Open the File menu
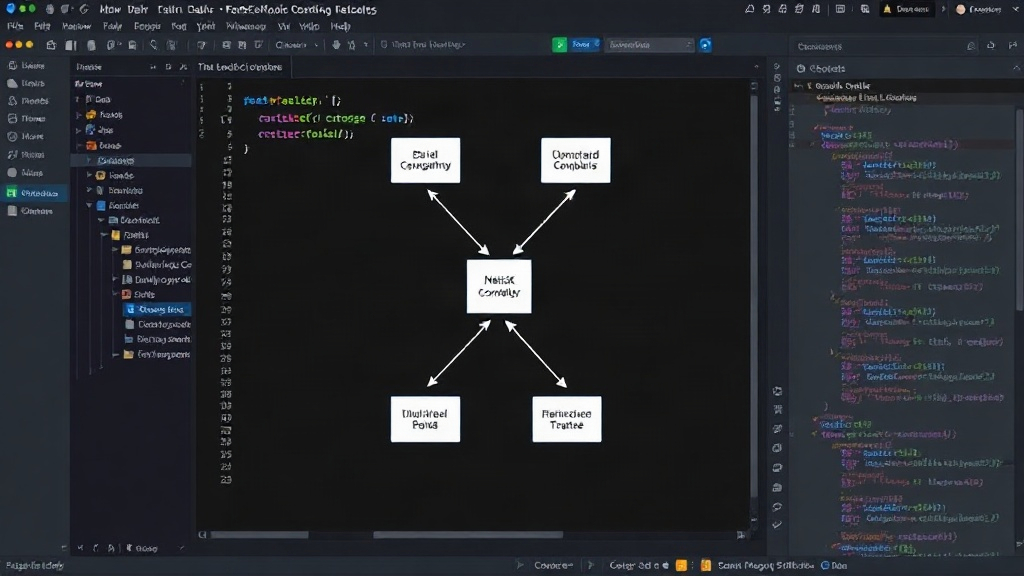This screenshot has height=576, width=1024. 15,26
